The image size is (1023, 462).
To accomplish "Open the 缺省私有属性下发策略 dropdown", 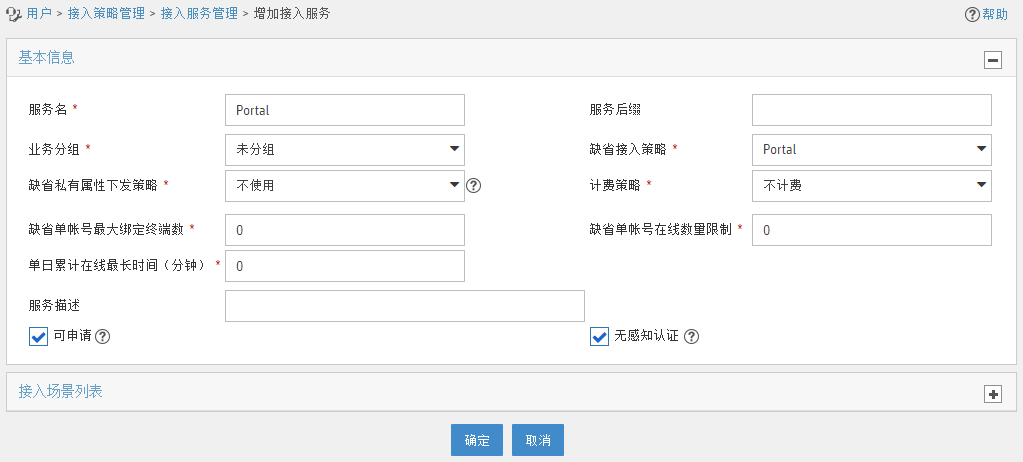I will [344, 186].
